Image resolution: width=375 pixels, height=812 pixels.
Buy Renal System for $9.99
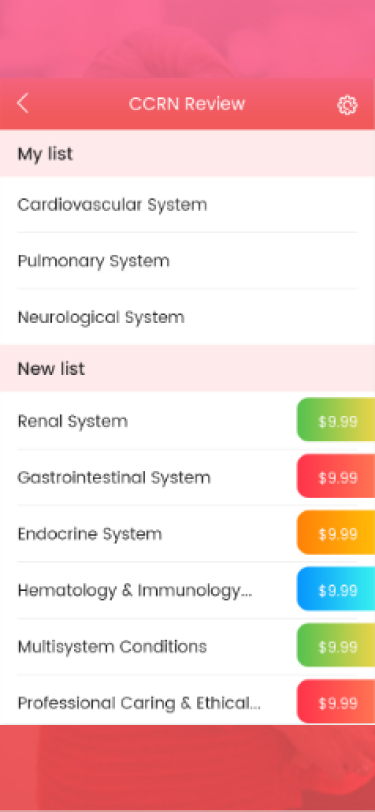pyautogui.click(x=336, y=420)
